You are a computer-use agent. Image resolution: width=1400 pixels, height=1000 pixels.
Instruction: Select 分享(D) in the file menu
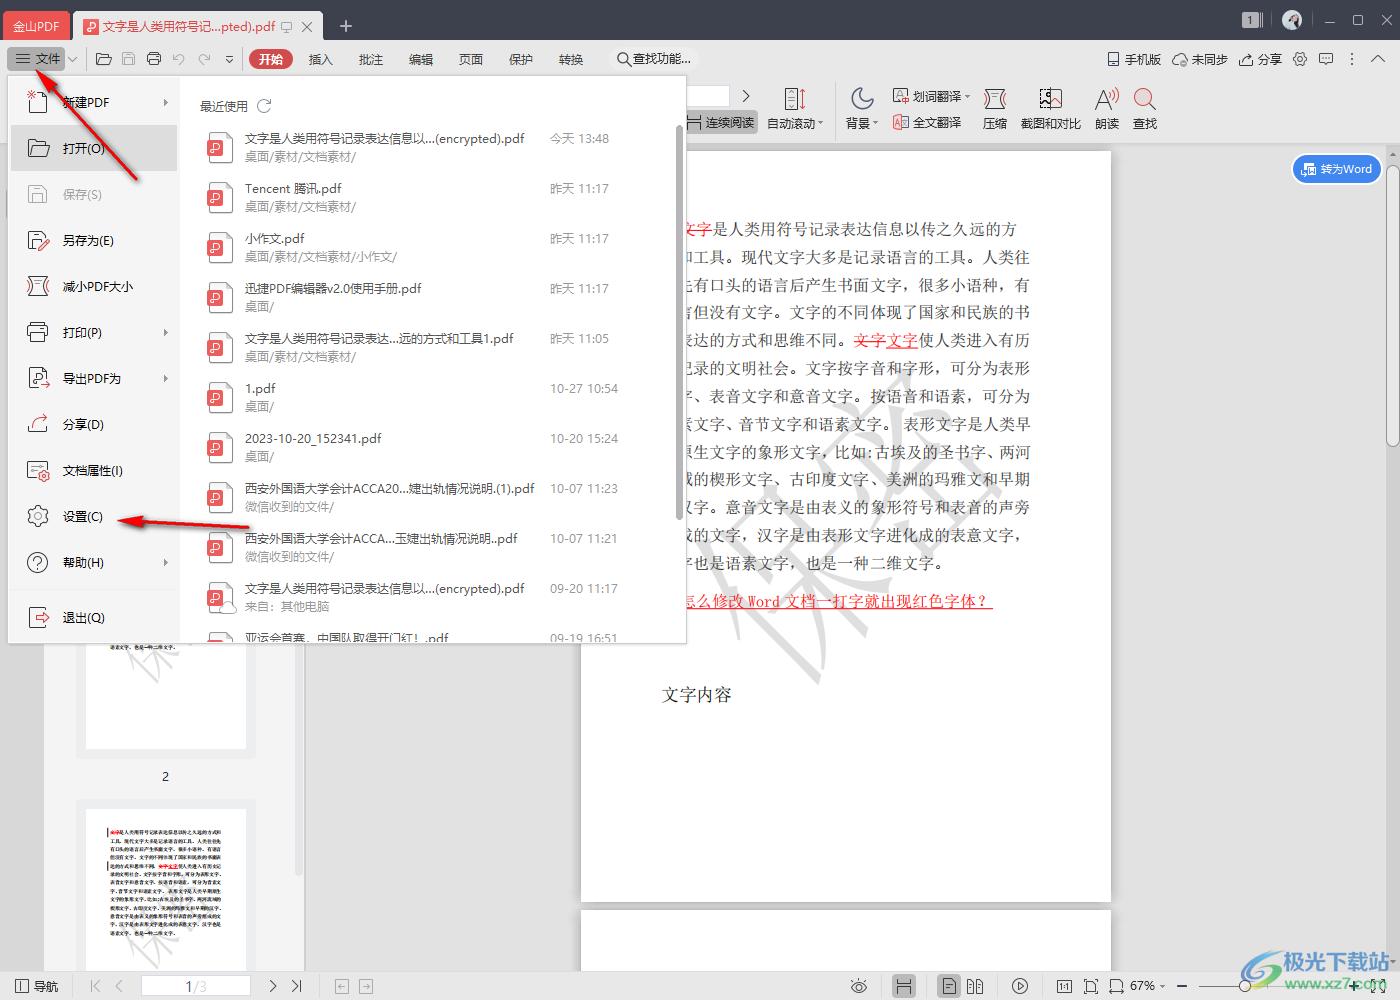(x=94, y=424)
